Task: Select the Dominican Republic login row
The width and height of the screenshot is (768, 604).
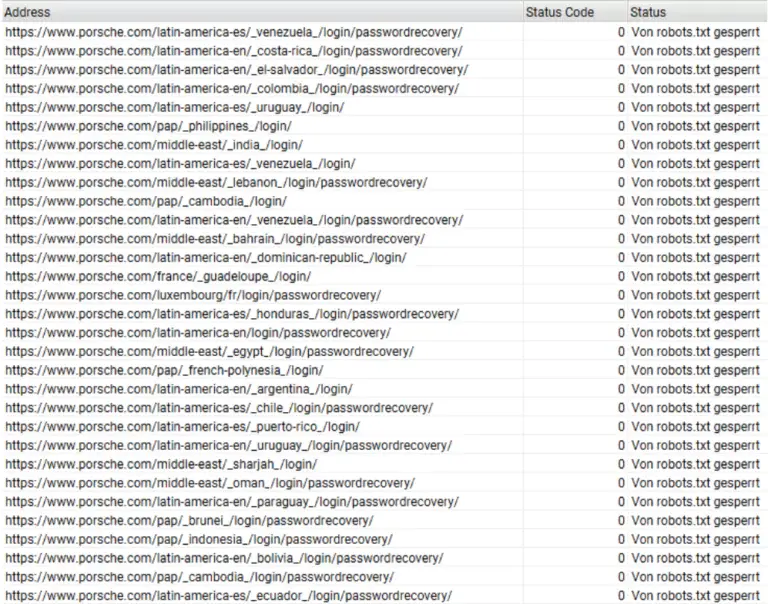Action: 205,257
